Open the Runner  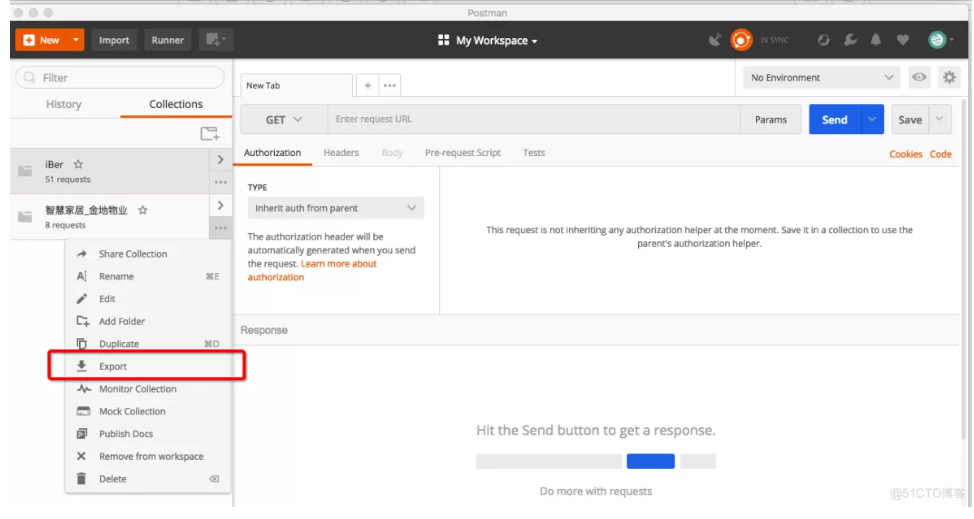click(168, 40)
